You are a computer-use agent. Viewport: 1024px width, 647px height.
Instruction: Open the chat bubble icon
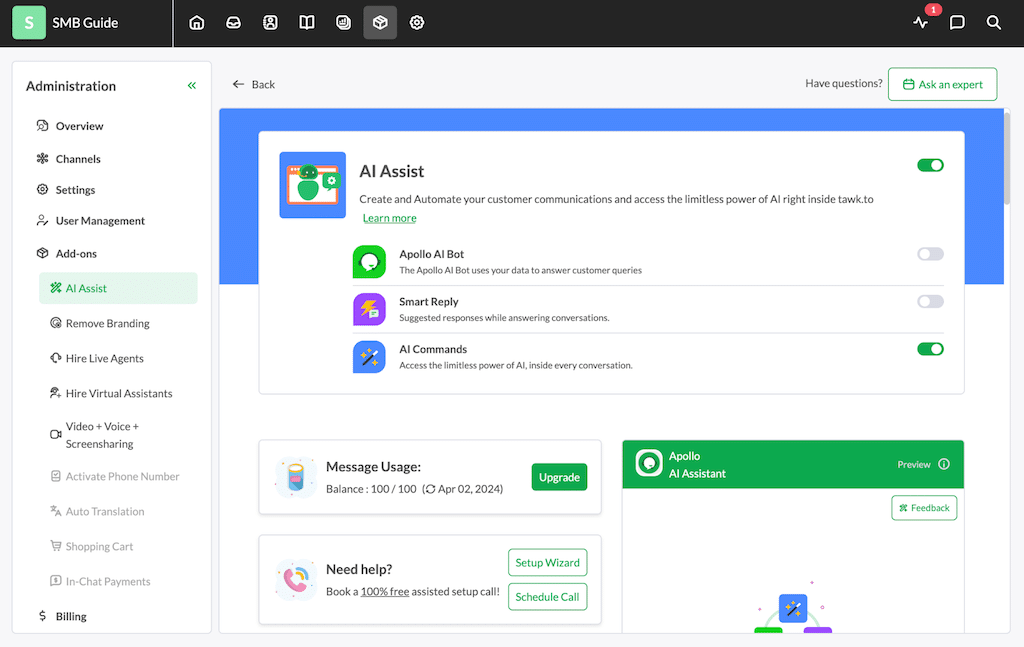[x=957, y=23]
